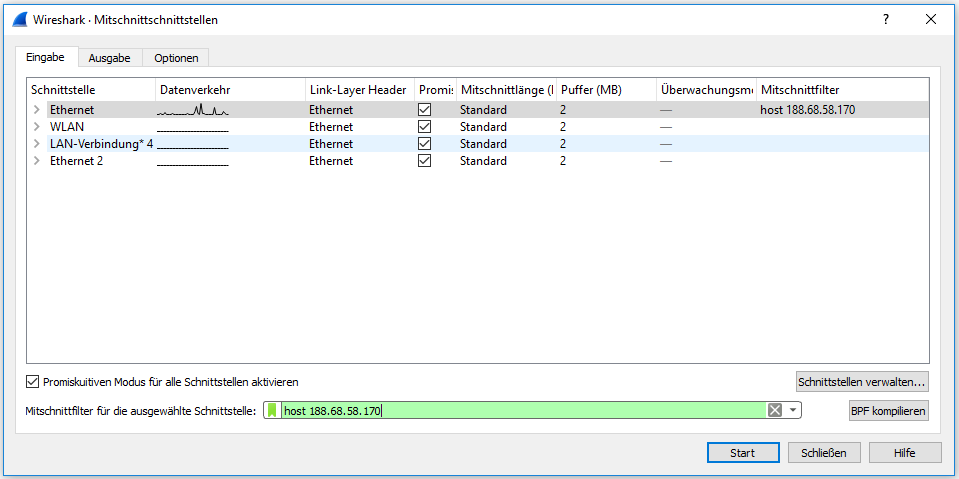
Task: Click the Wireshark shark fin title icon
Action: (x=17, y=19)
